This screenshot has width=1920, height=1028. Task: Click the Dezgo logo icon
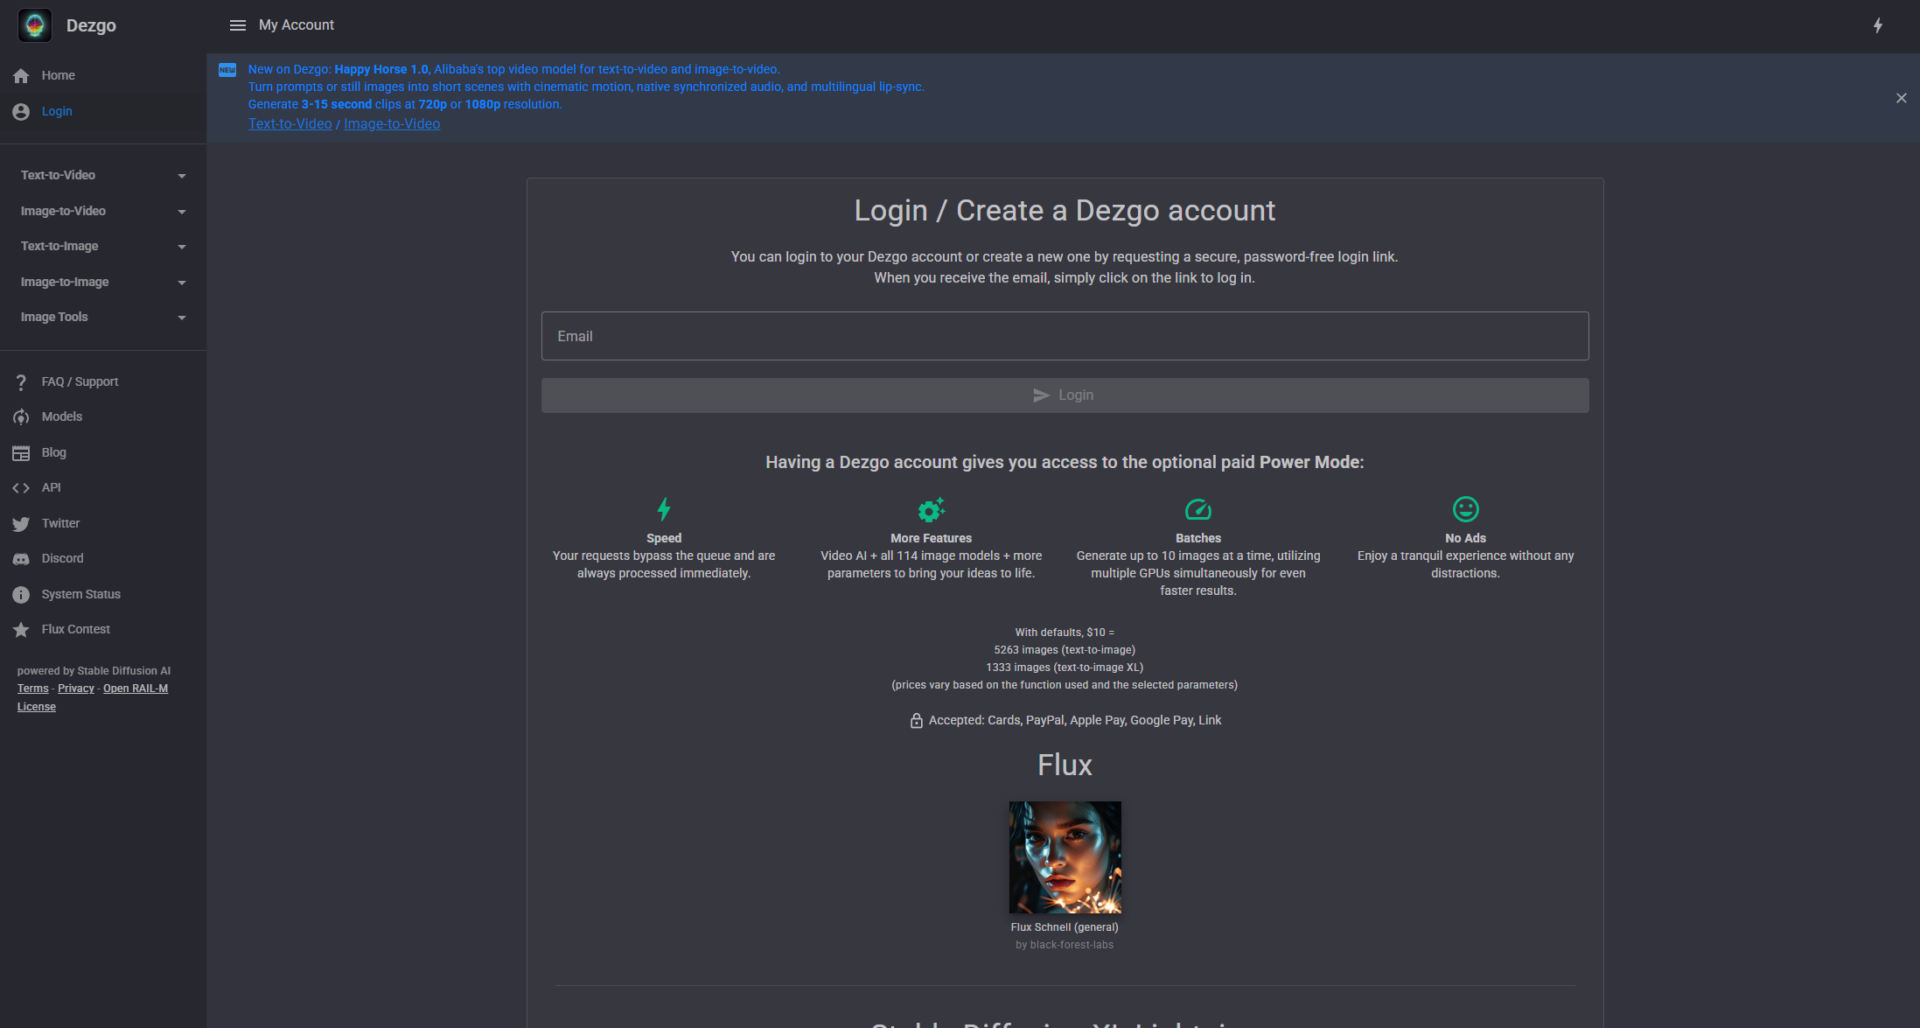[35, 25]
